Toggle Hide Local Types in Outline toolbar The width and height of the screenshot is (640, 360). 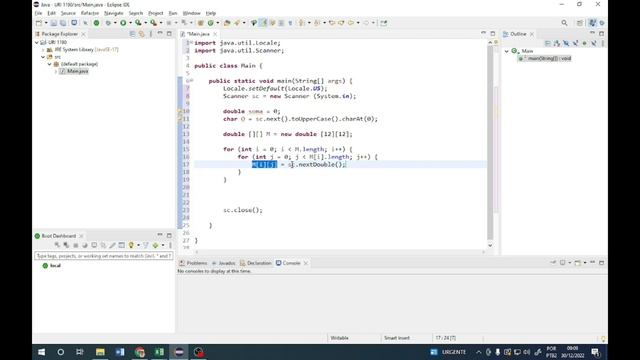click(x=593, y=43)
